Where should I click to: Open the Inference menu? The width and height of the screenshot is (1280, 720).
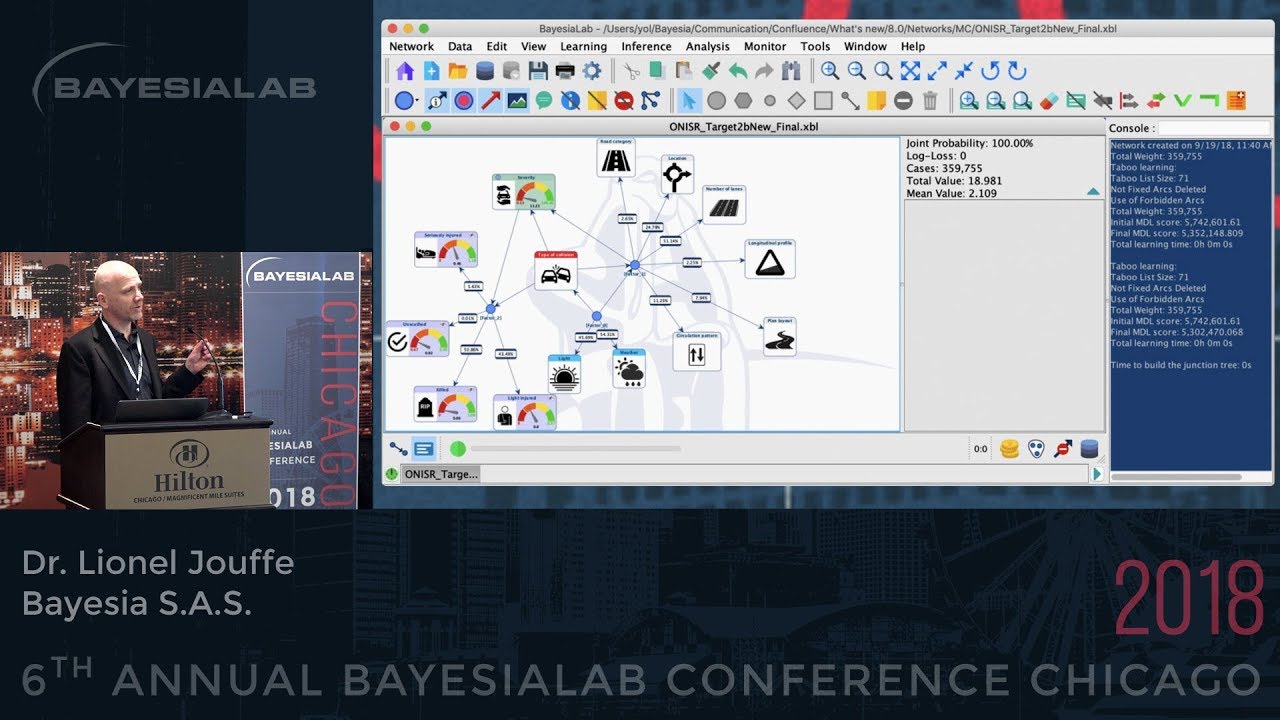tap(646, 46)
